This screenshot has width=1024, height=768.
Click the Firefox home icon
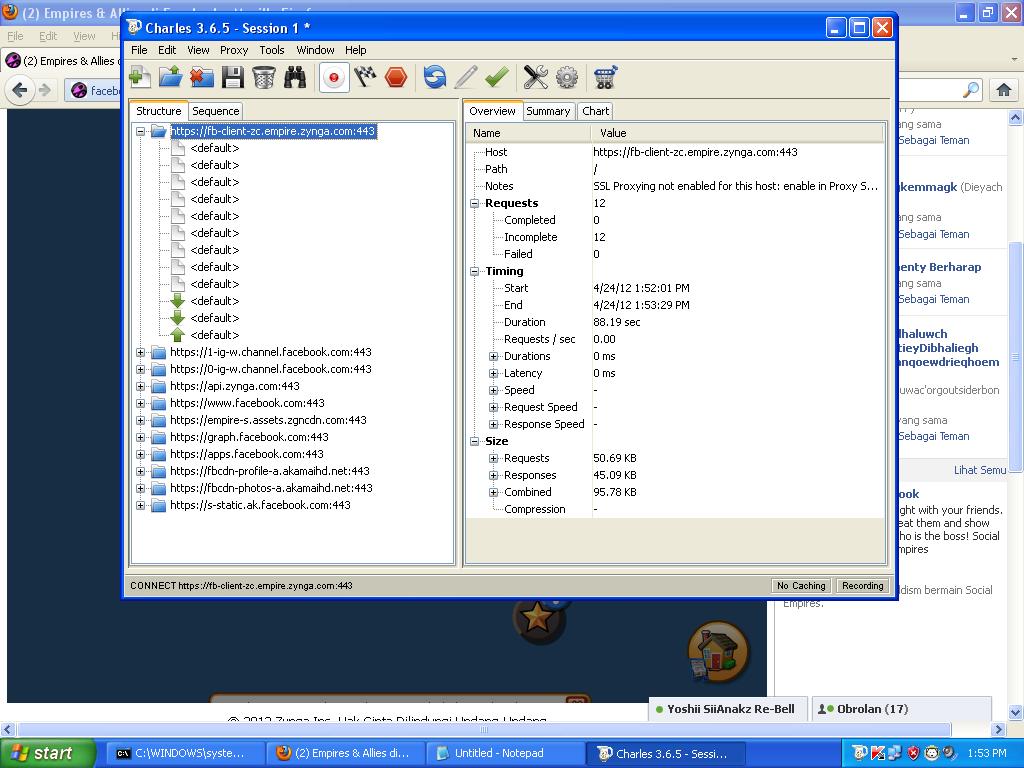(x=1004, y=89)
